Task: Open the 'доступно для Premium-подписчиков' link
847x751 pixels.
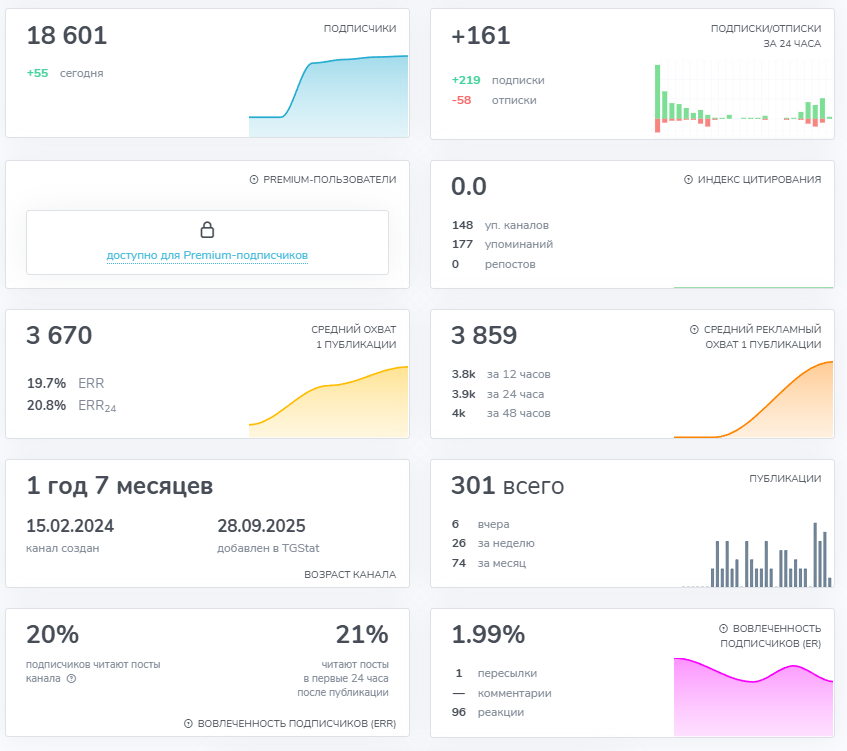Action: tap(207, 255)
